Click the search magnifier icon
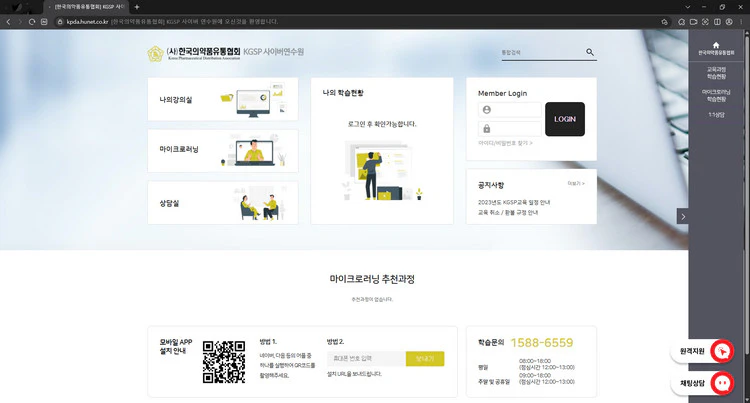 [x=590, y=52]
